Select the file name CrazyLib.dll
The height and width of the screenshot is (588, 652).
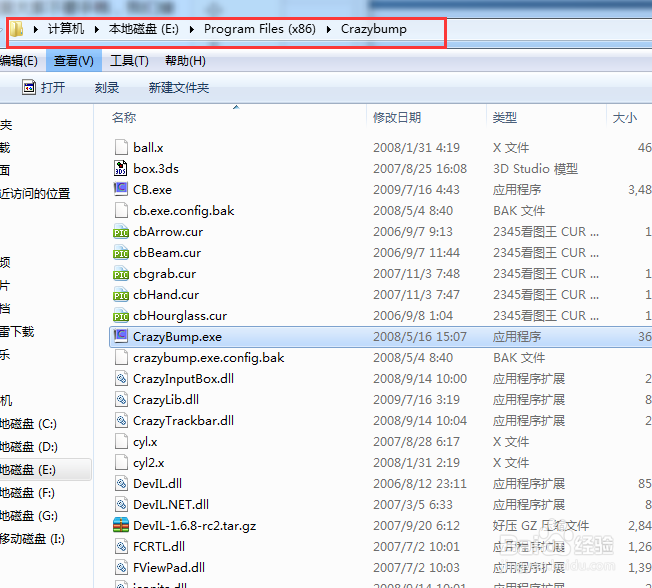tap(166, 400)
